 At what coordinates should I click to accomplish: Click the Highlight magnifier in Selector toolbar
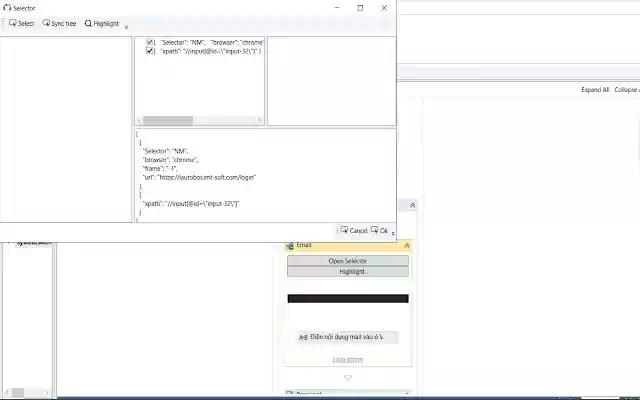point(102,23)
